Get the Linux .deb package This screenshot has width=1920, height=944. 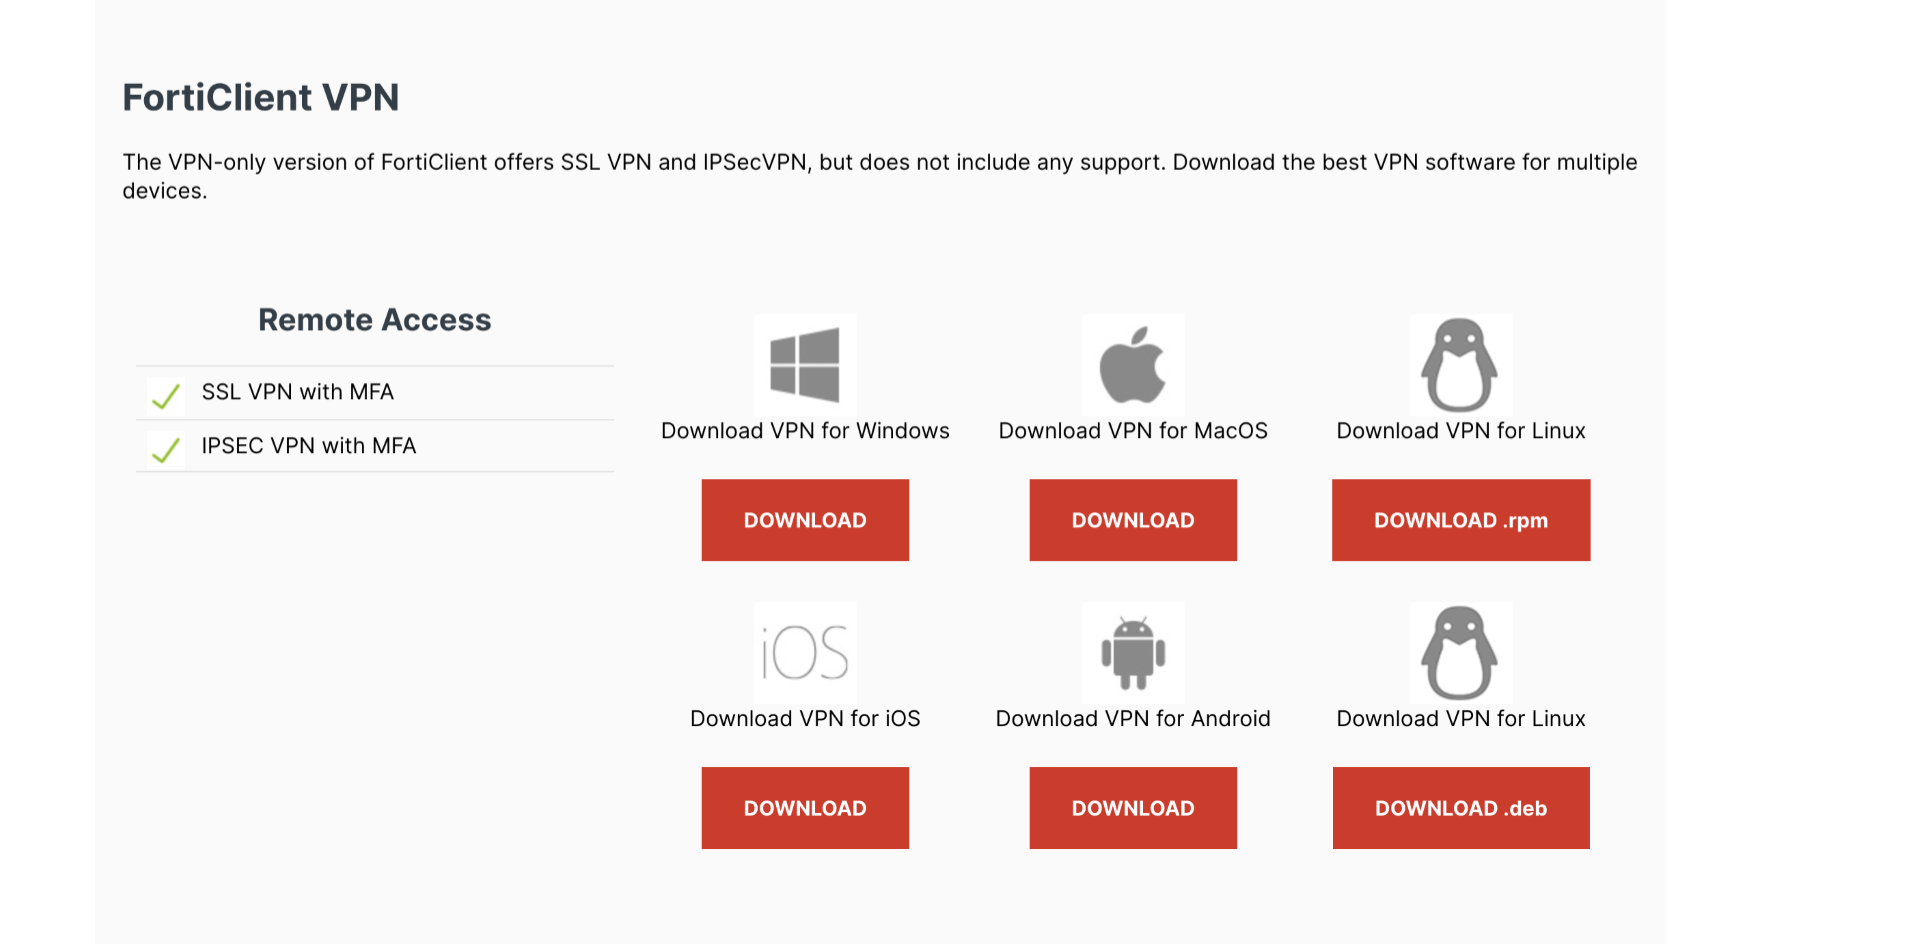pos(1461,808)
